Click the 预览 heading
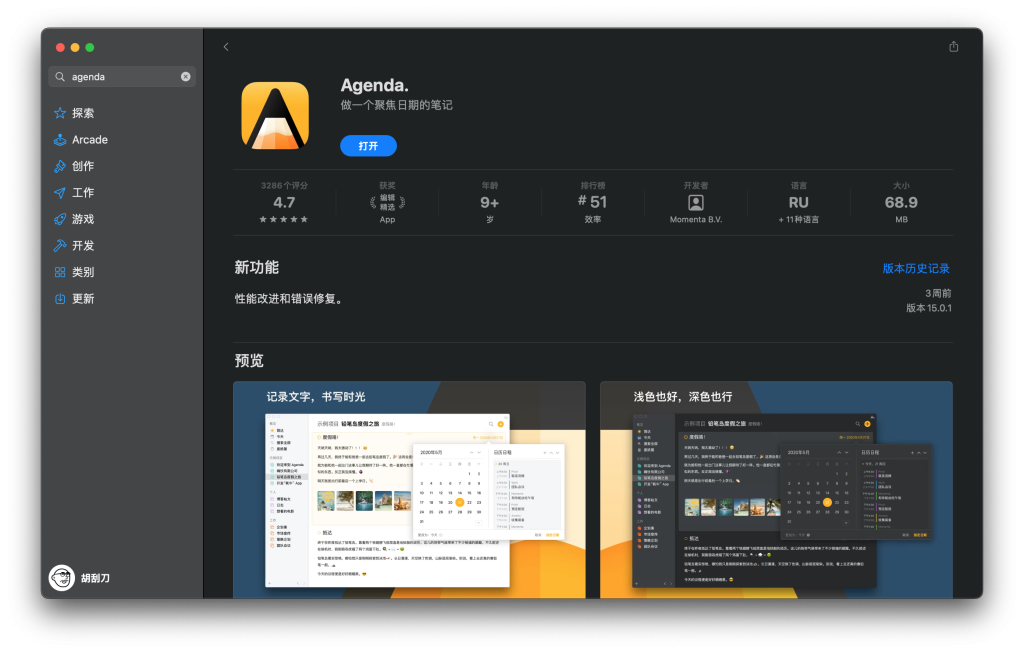The image size is (1024, 653). (x=249, y=360)
